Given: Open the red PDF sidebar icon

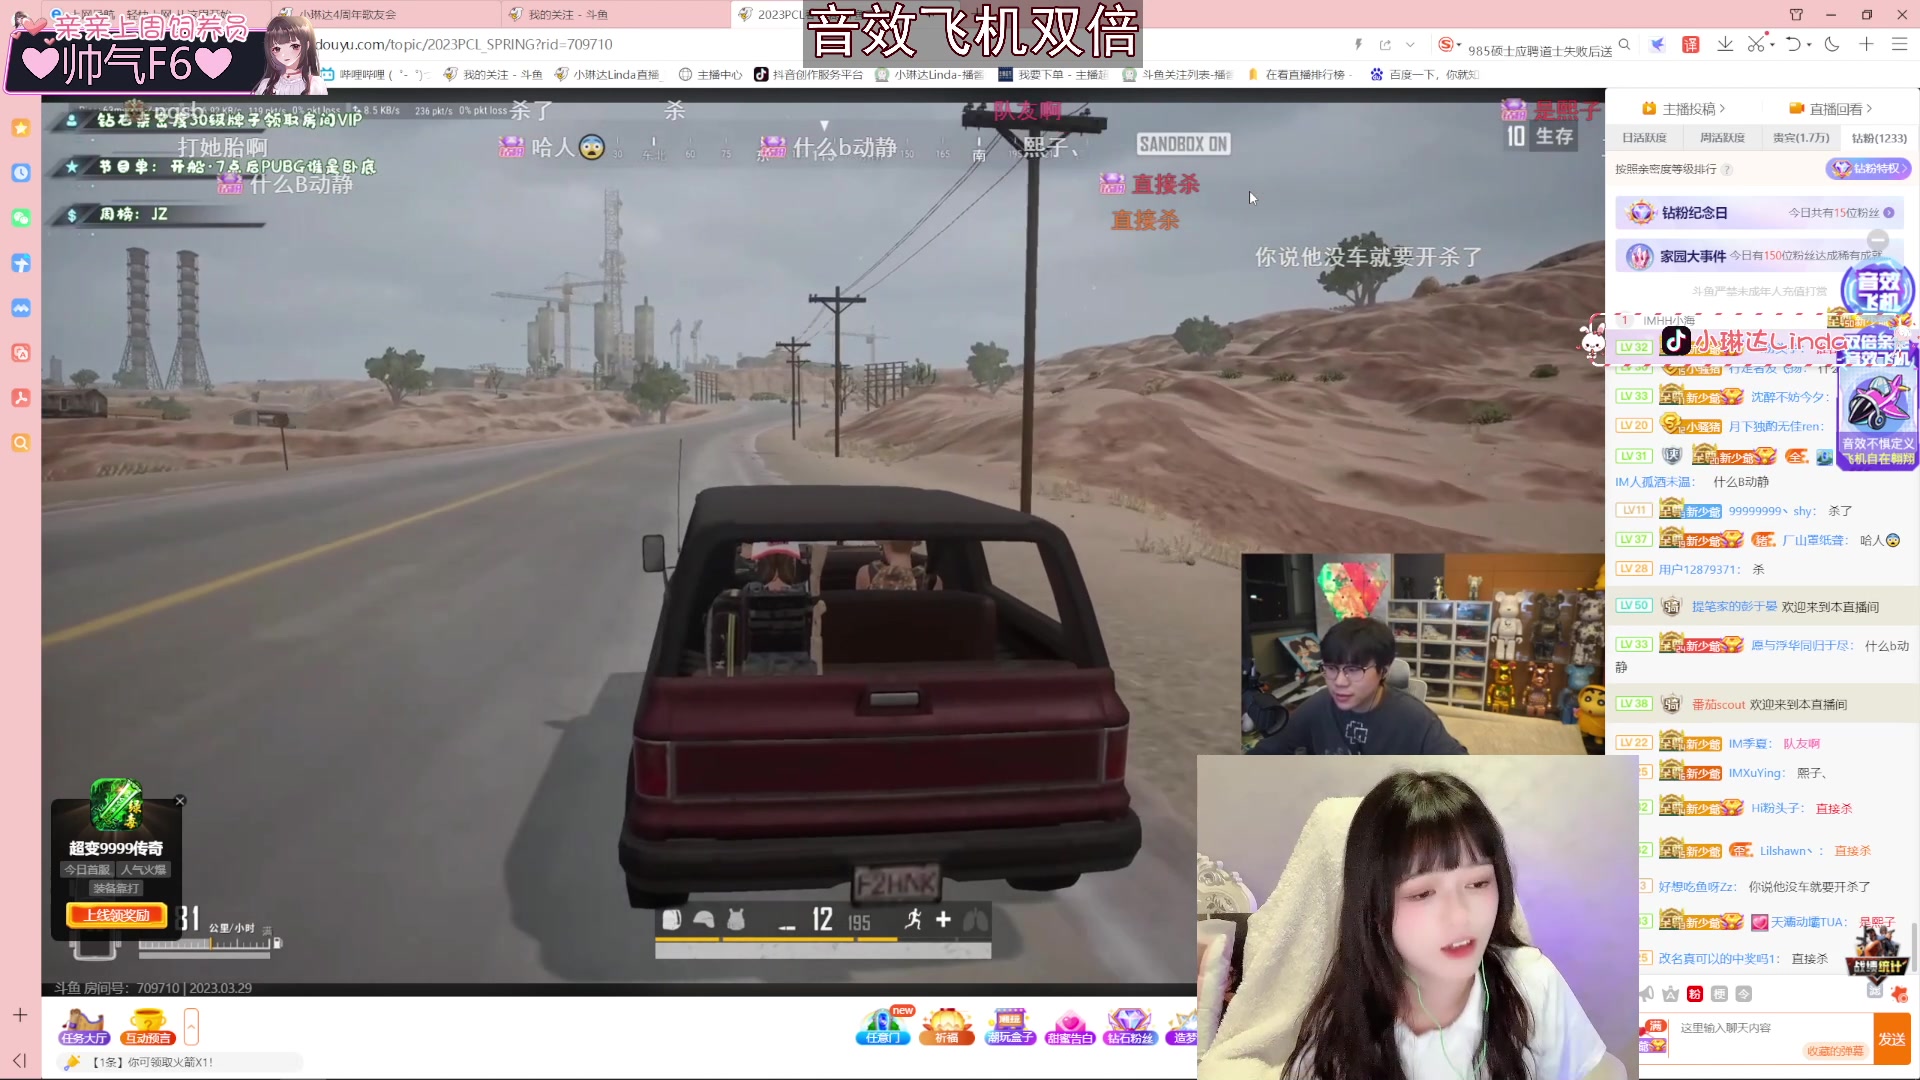Looking at the screenshot, I should [20, 398].
